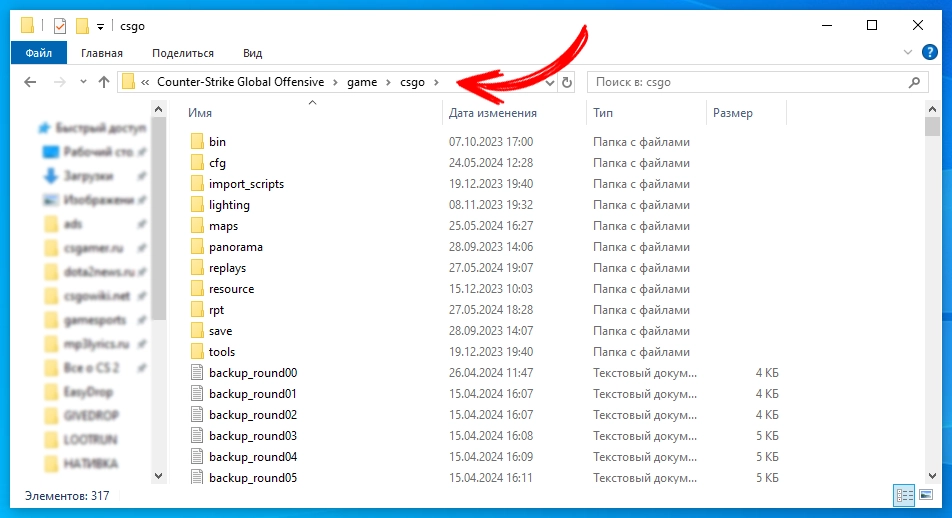
Task: Go up one level with the up arrow
Action: tap(104, 82)
